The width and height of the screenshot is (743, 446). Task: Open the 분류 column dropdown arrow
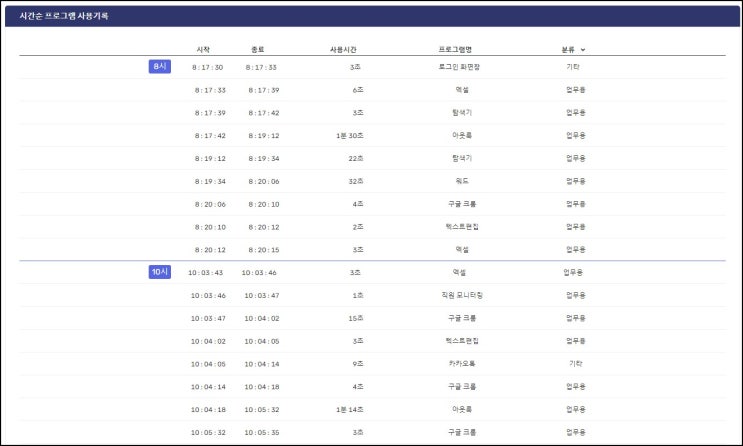tap(583, 50)
